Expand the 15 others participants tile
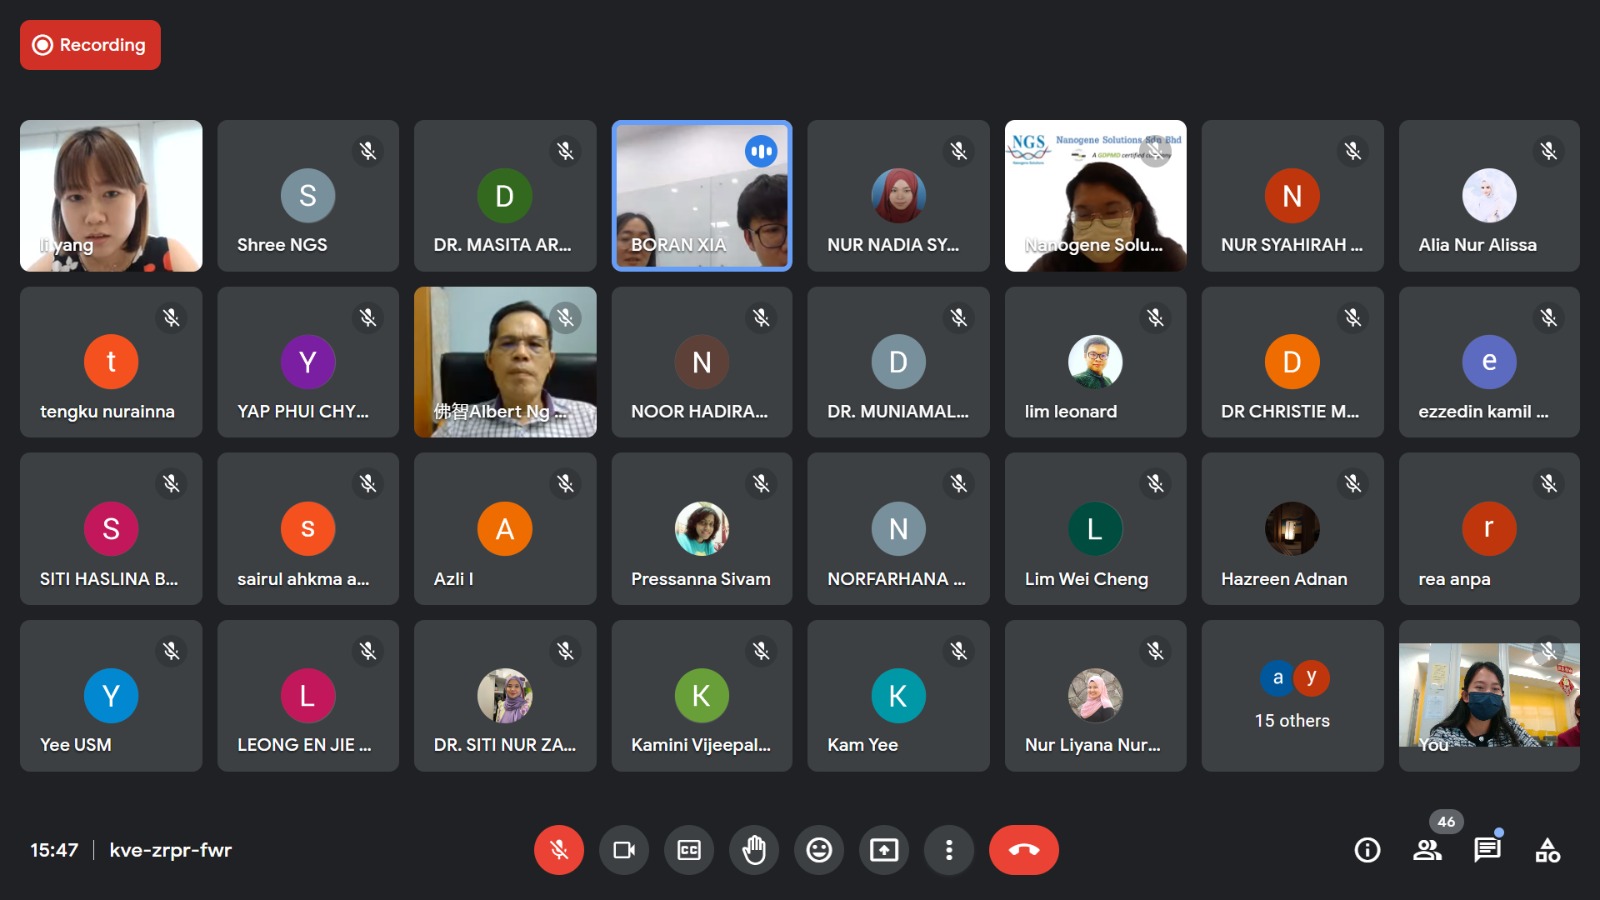This screenshot has width=1600, height=900. [x=1292, y=696]
